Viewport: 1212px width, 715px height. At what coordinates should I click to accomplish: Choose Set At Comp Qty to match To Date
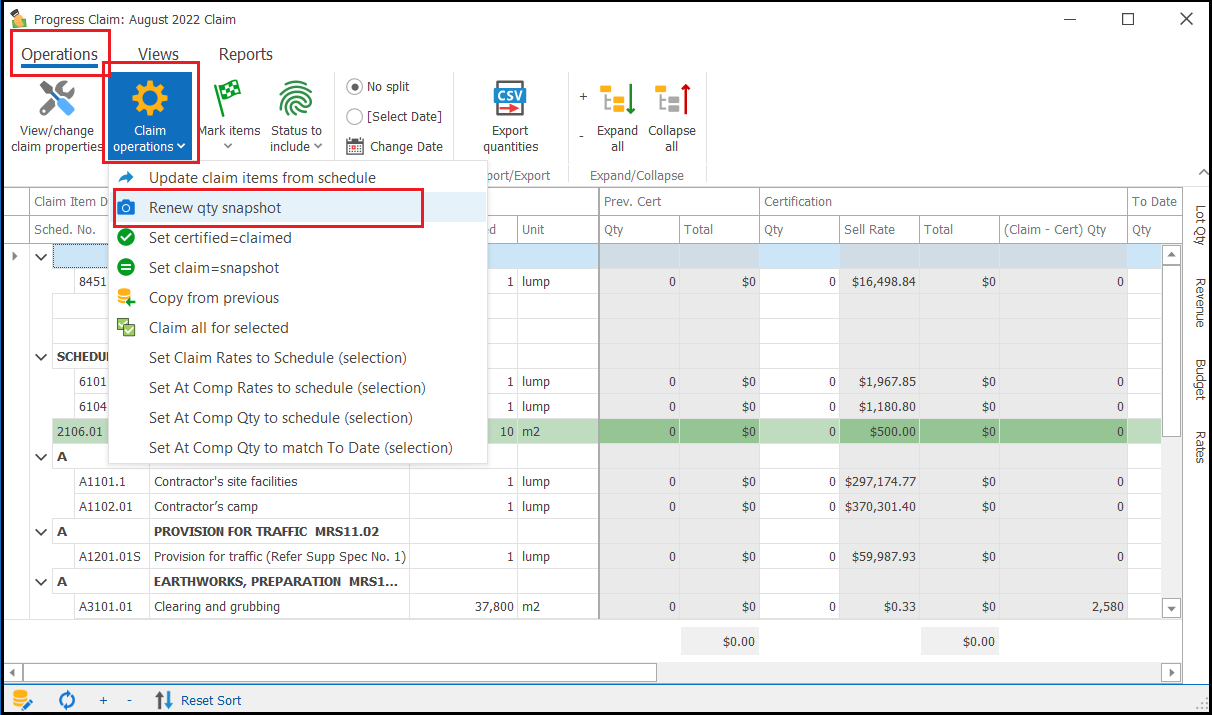[297, 448]
